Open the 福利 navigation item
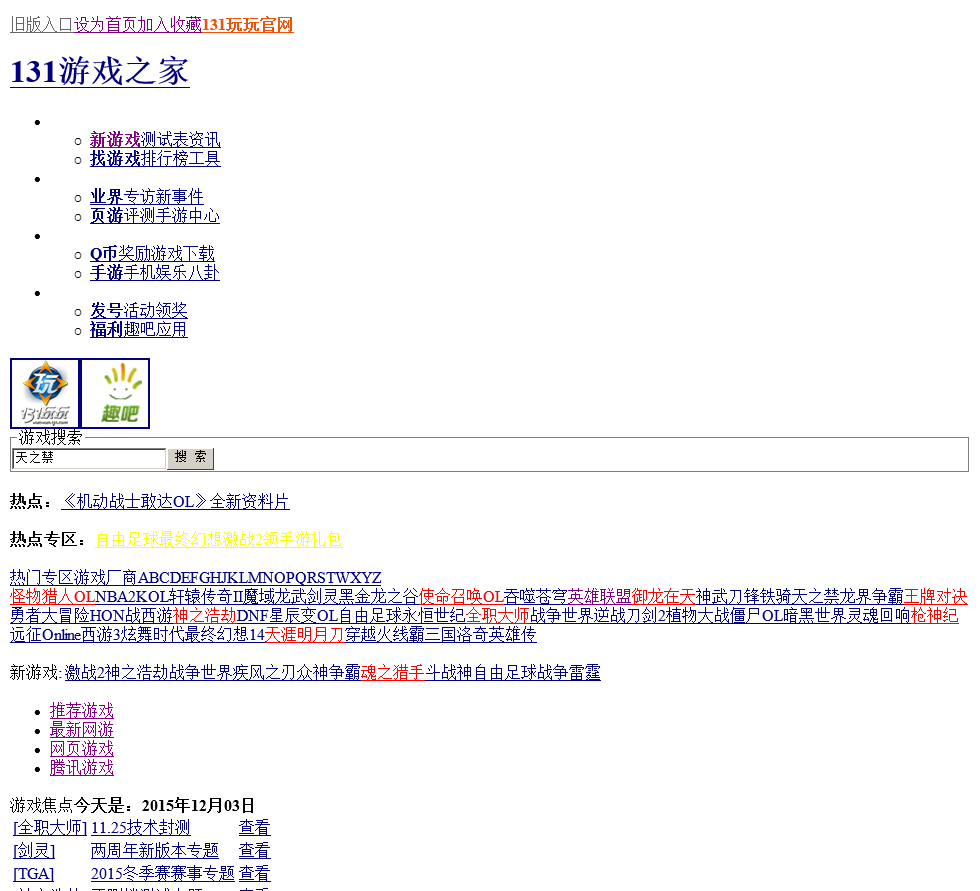 coord(107,330)
